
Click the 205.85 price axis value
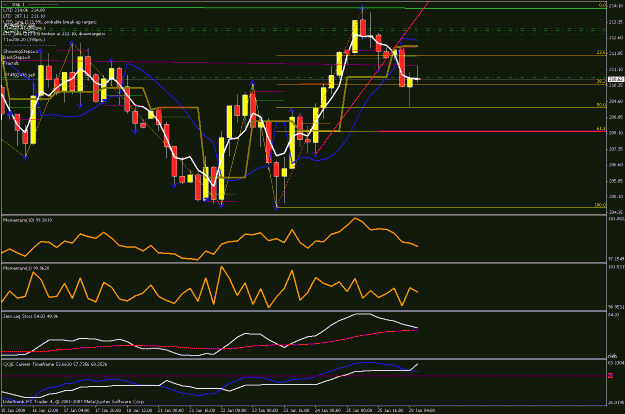616,181
